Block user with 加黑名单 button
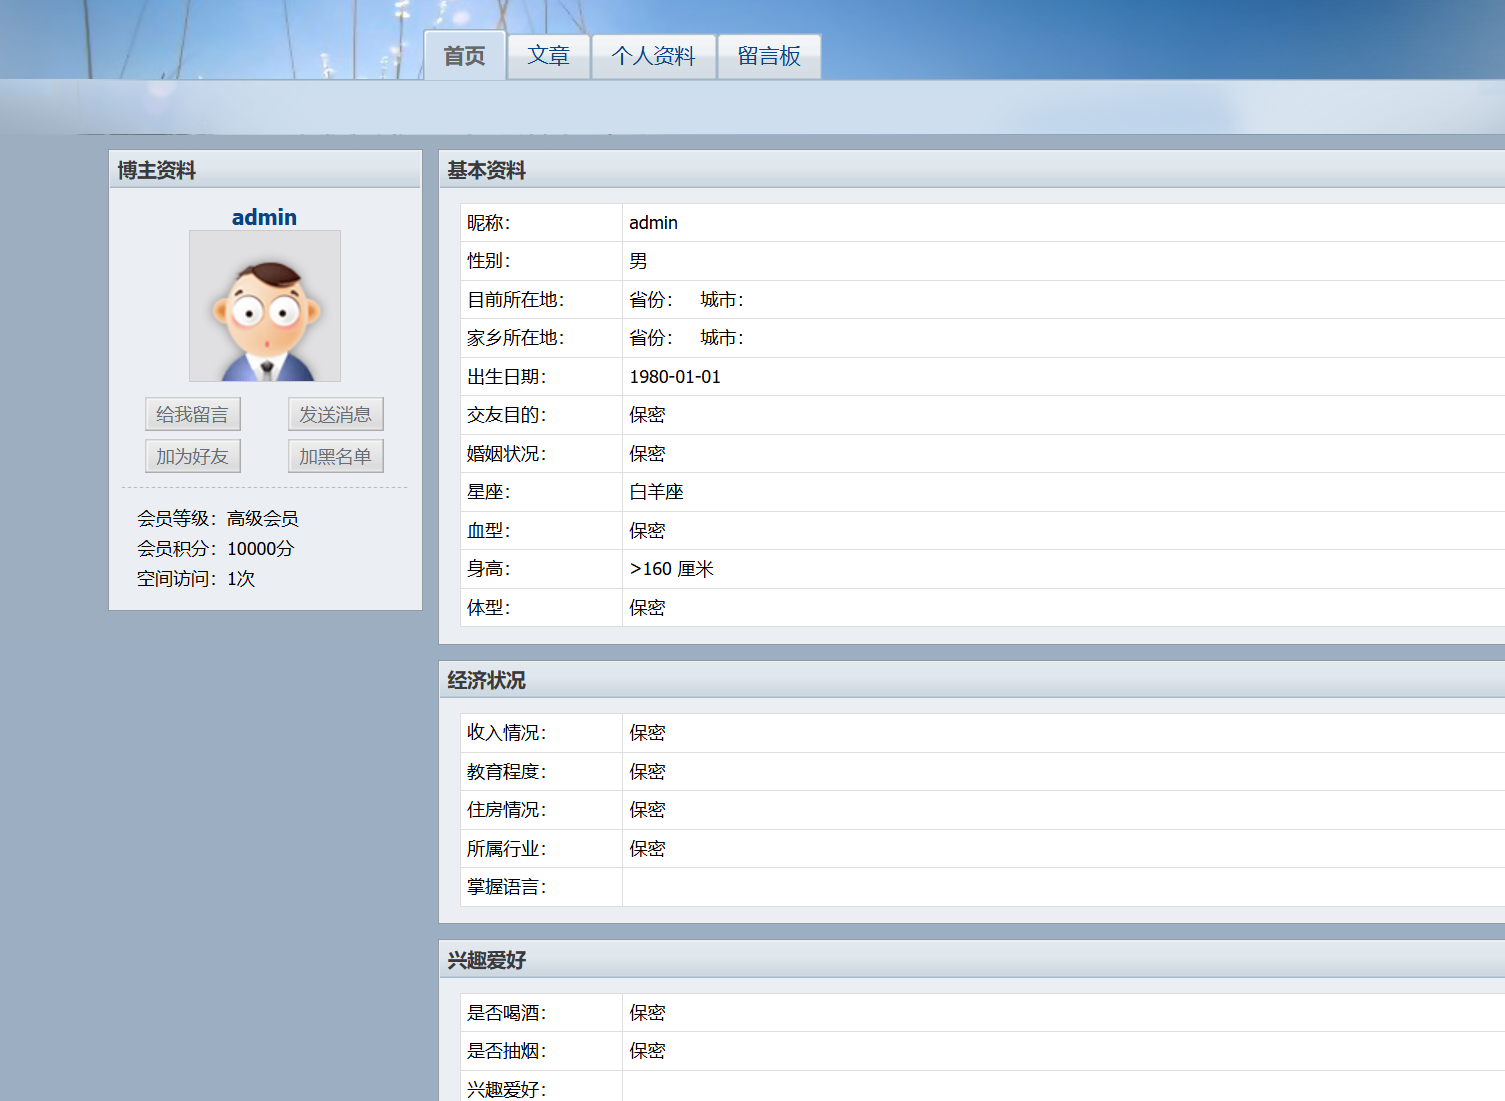Screen dimensions: 1505x1101 (335, 456)
